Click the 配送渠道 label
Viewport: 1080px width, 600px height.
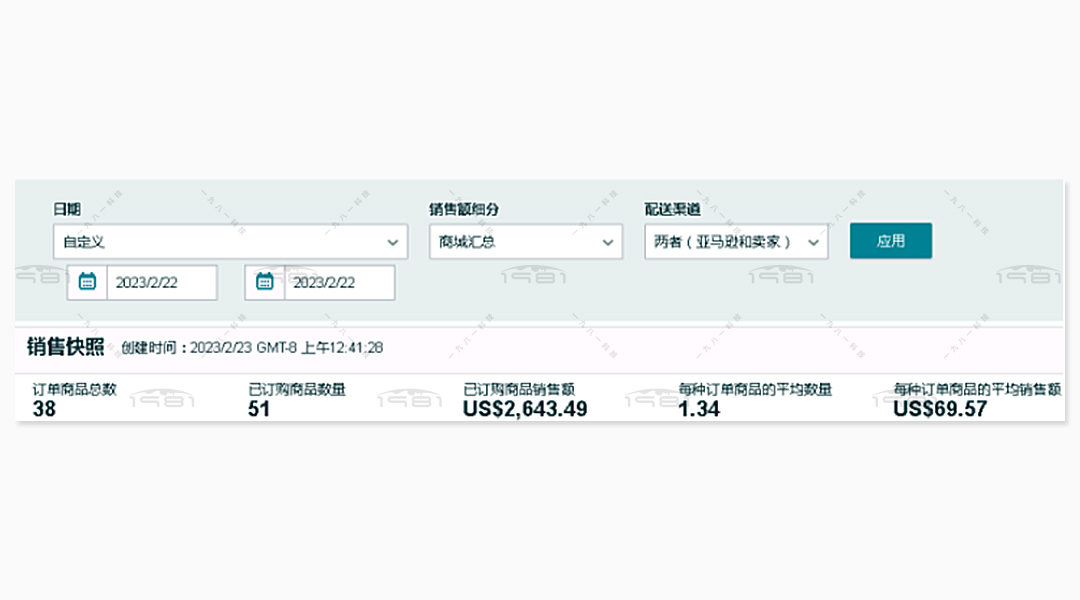point(672,209)
